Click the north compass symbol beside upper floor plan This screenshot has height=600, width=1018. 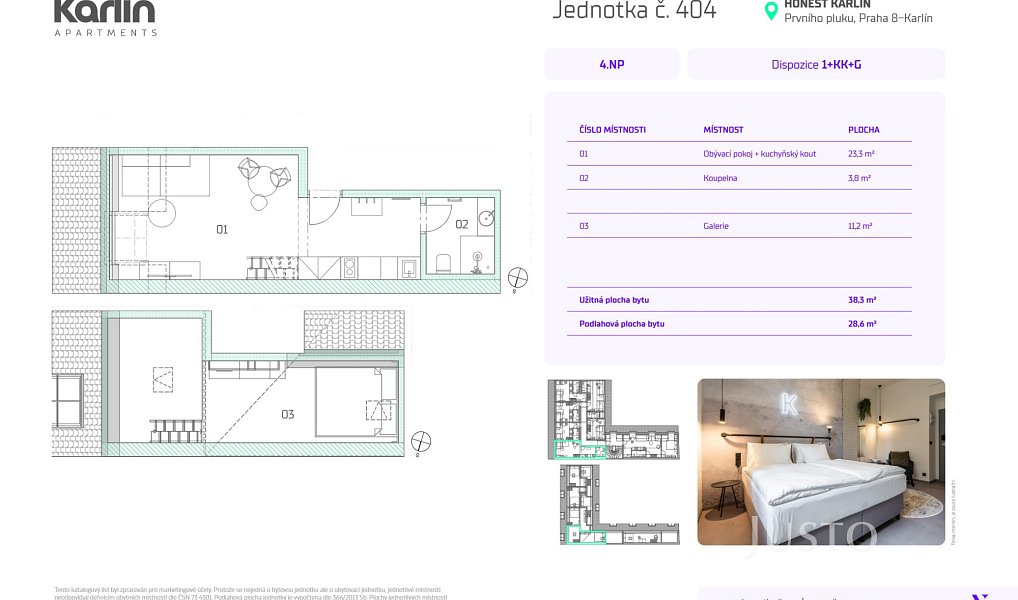point(517,278)
